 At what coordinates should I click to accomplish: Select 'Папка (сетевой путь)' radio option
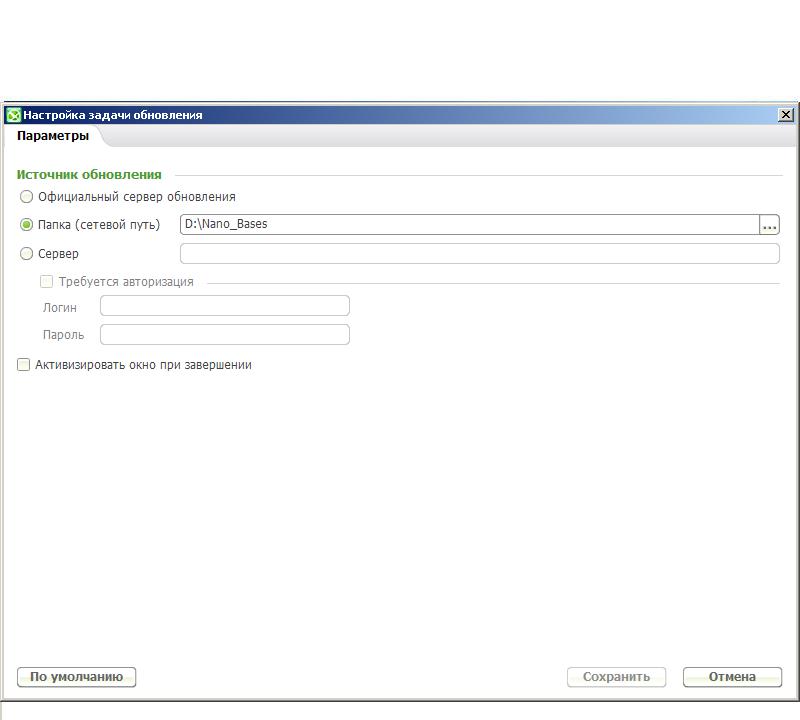(x=27, y=225)
